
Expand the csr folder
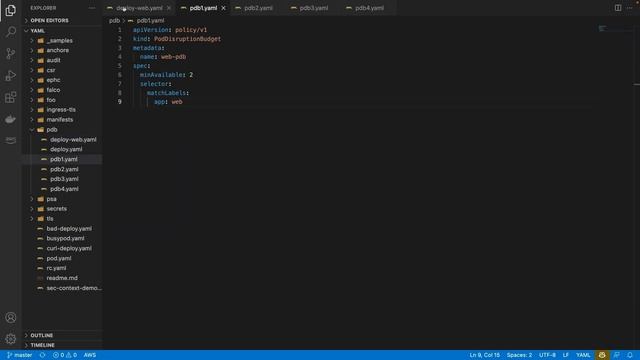click(51, 70)
